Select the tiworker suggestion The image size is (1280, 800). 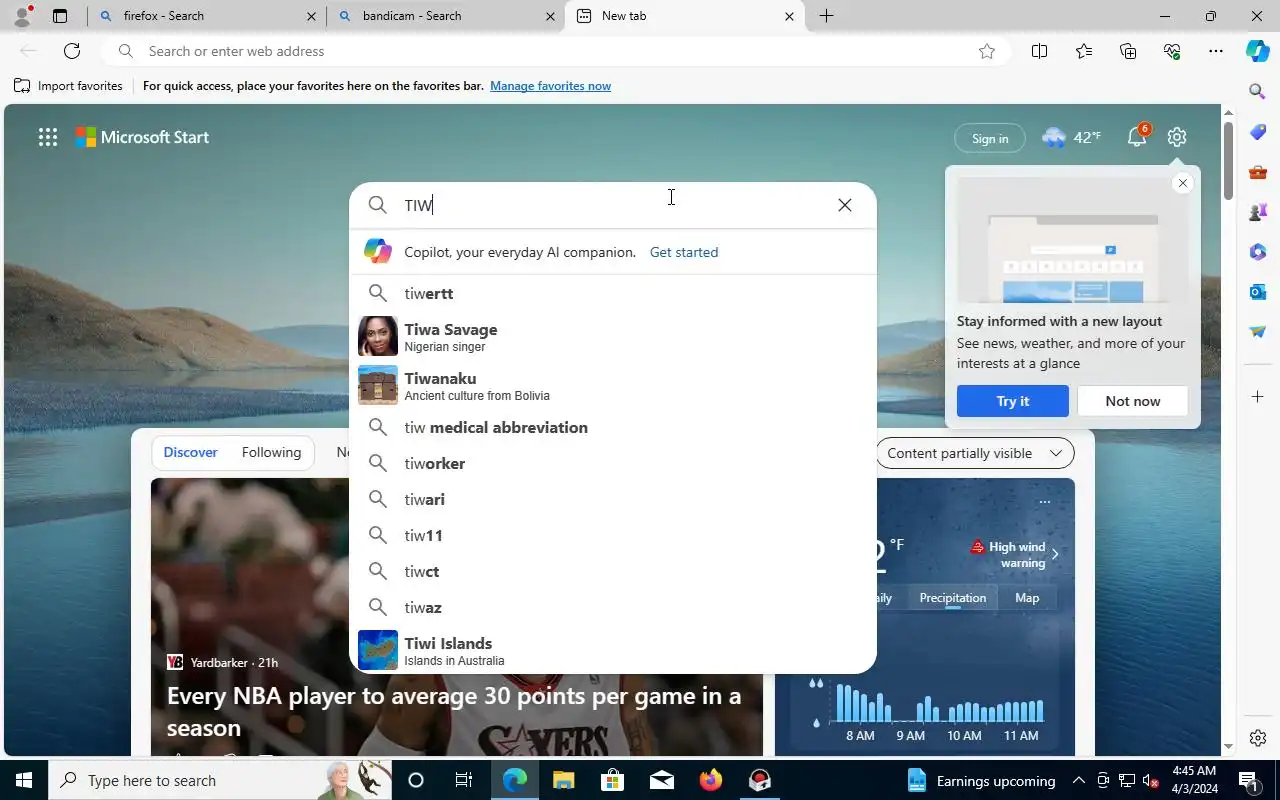pyautogui.click(x=613, y=463)
